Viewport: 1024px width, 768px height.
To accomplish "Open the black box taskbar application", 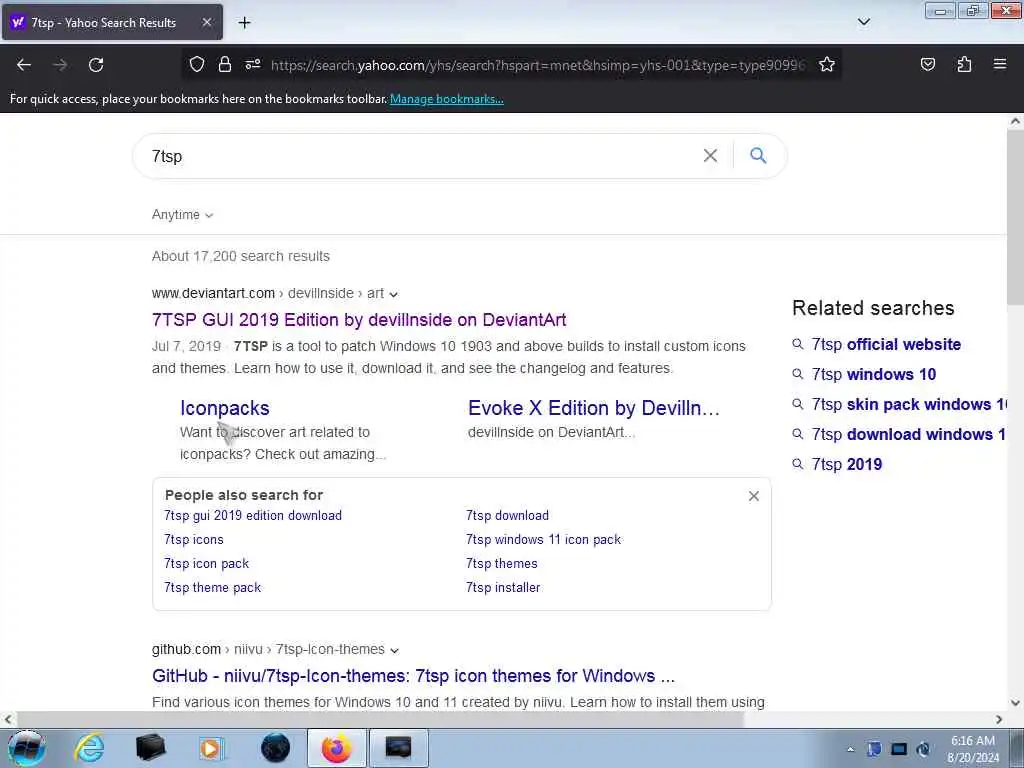I will 150,748.
